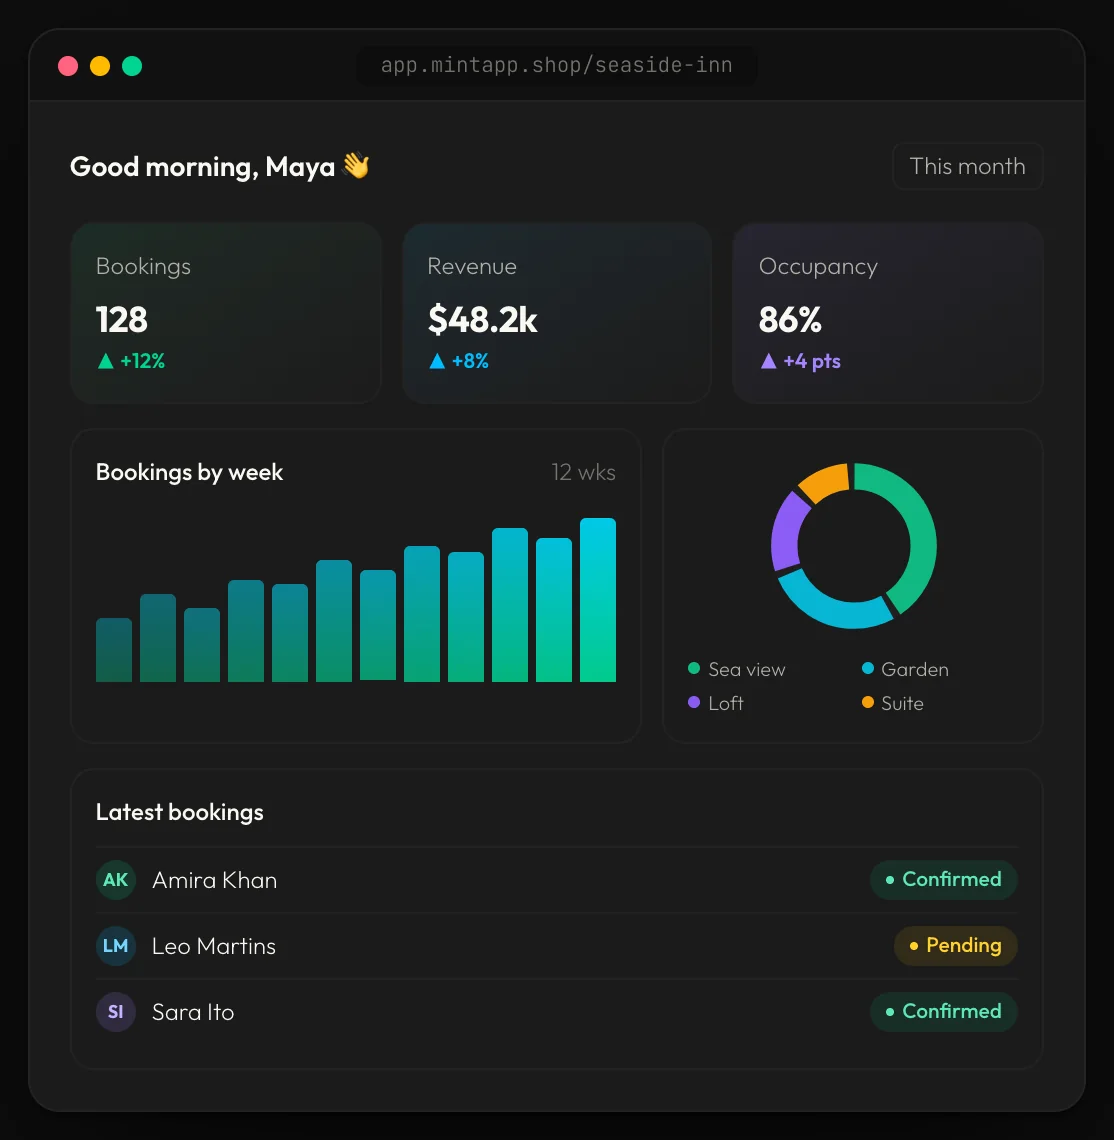
Task: Click the Bookings by week heading
Action: (189, 473)
